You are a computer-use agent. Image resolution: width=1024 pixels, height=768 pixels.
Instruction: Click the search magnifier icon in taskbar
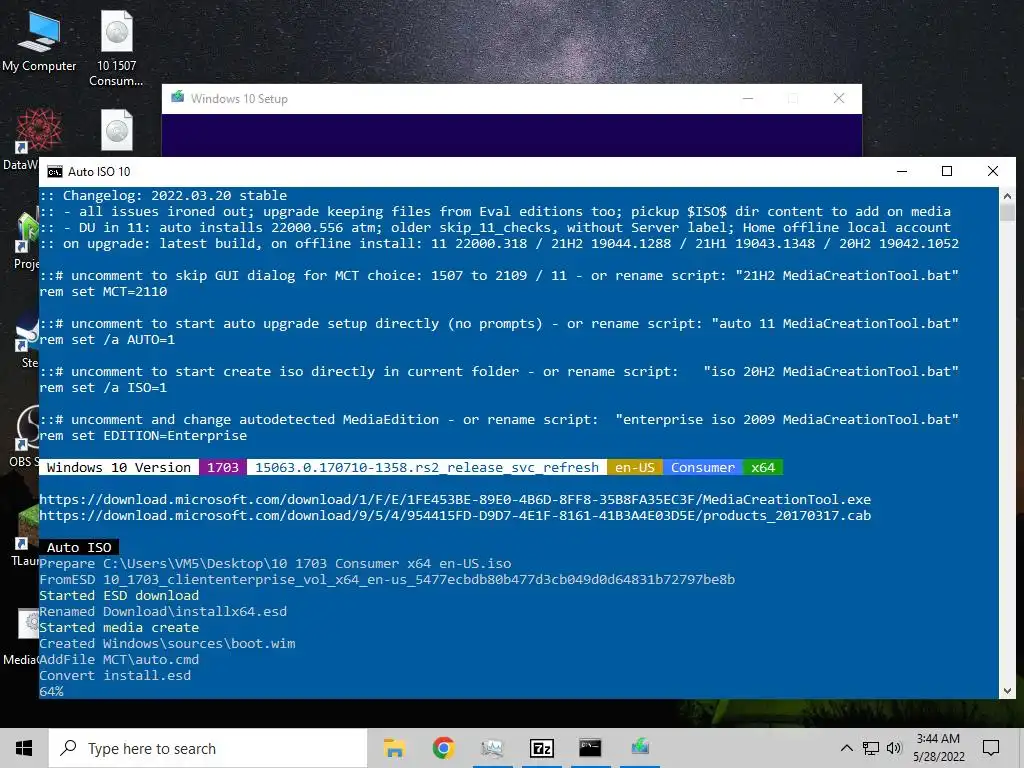69,748
